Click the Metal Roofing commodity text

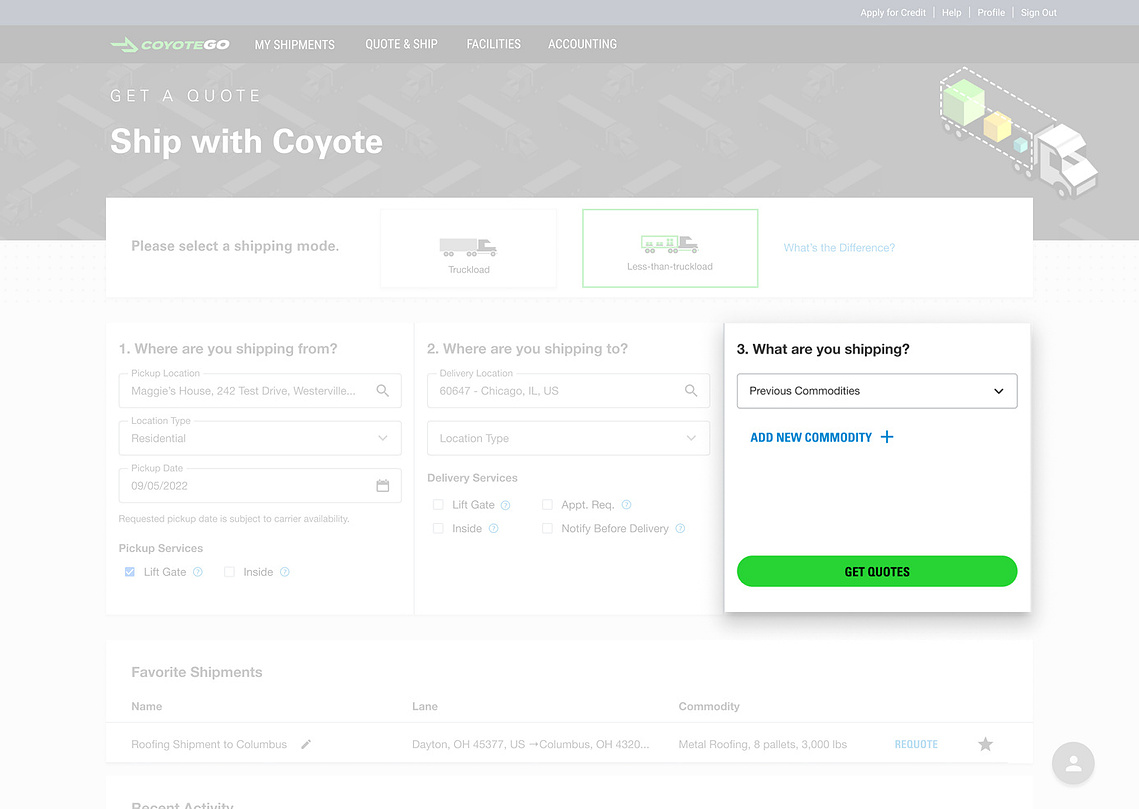pyautogui.click(x=763, y=744)
